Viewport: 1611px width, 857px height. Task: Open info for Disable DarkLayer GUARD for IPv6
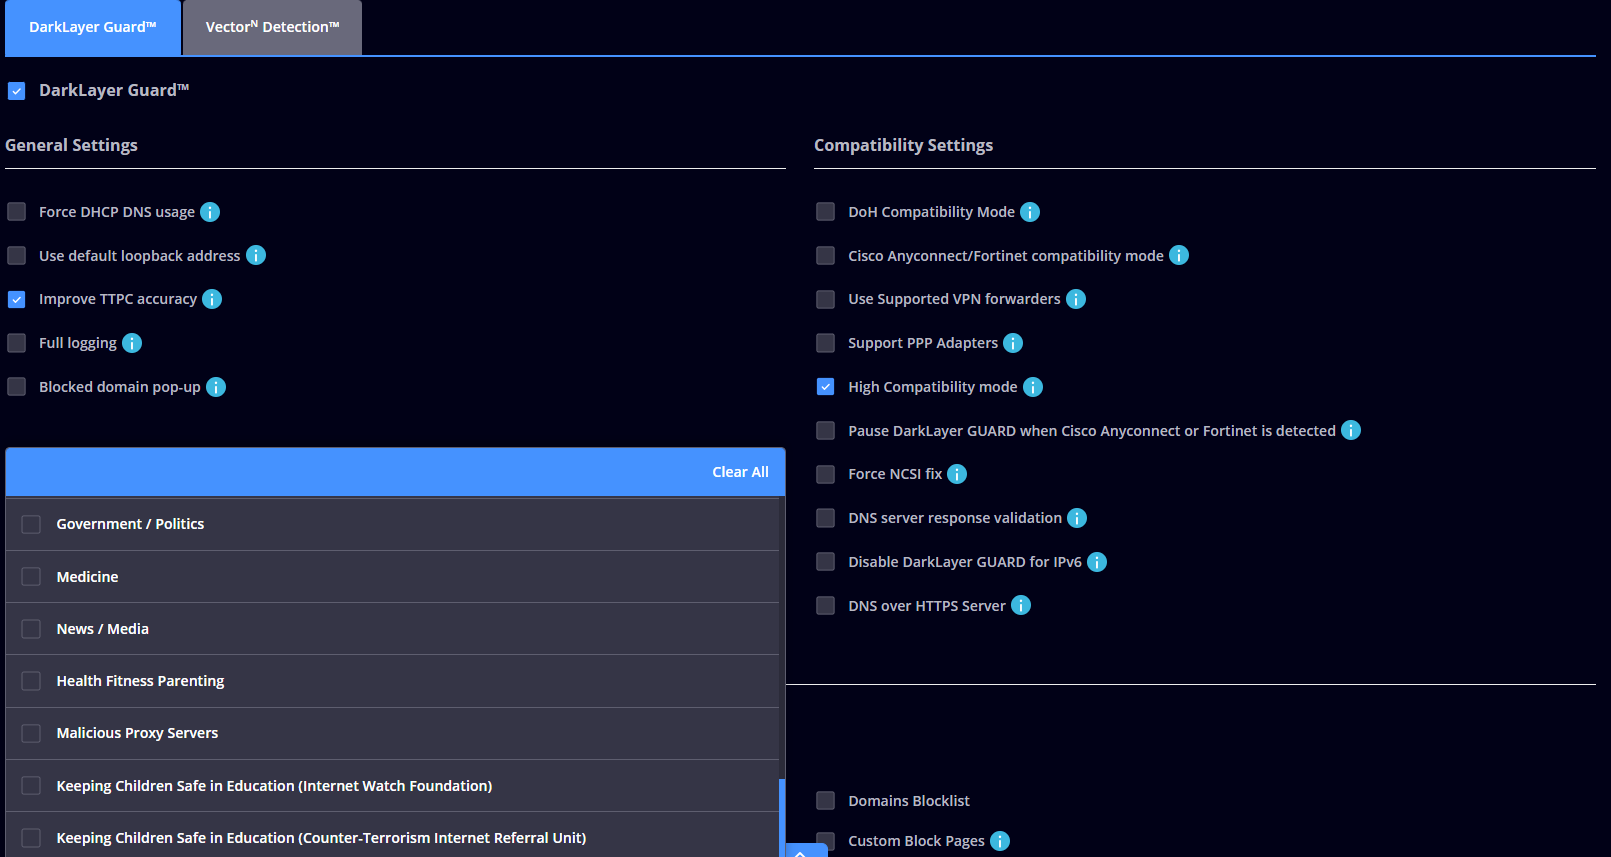(1097, 562)
